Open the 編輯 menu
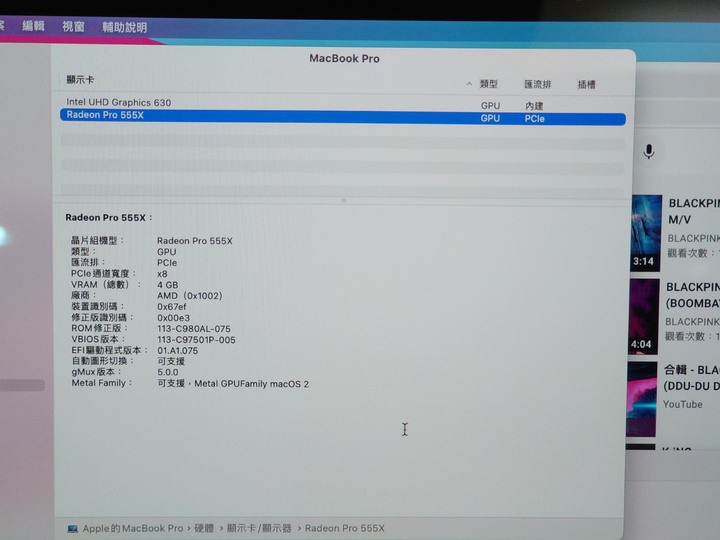720x540 pixels. tap(33, 26)
